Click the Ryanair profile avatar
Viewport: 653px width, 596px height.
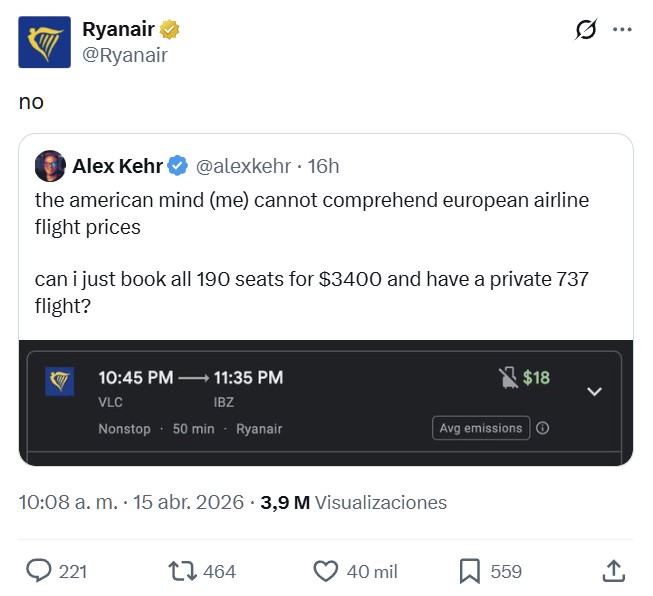point(44,42)
